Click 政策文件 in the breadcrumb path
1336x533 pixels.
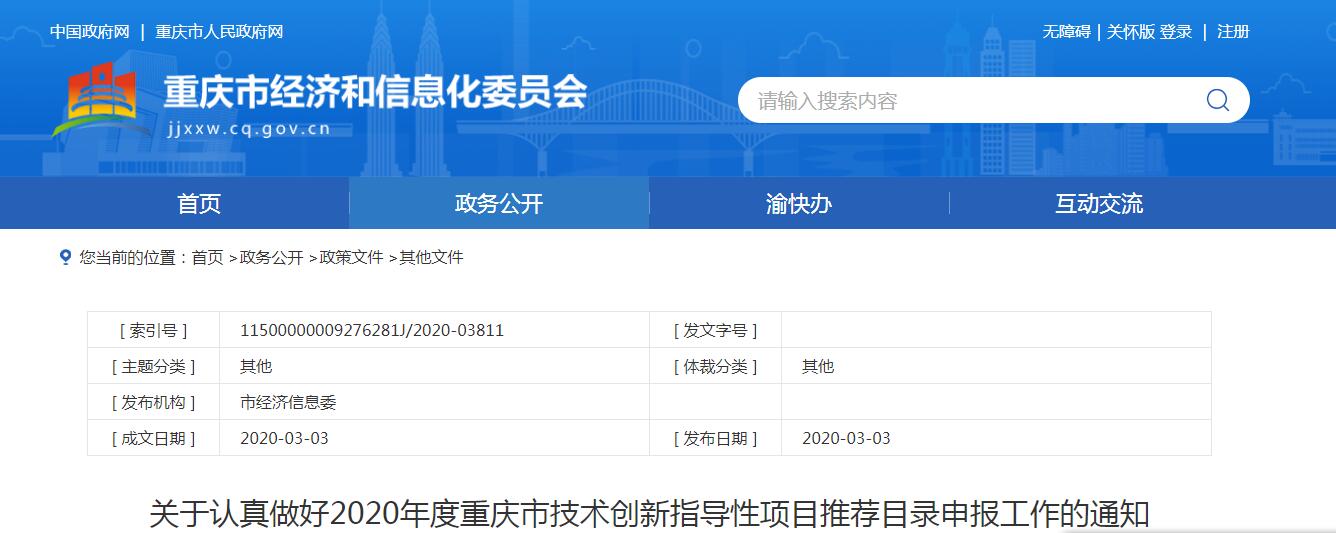[x=352, y=258]
